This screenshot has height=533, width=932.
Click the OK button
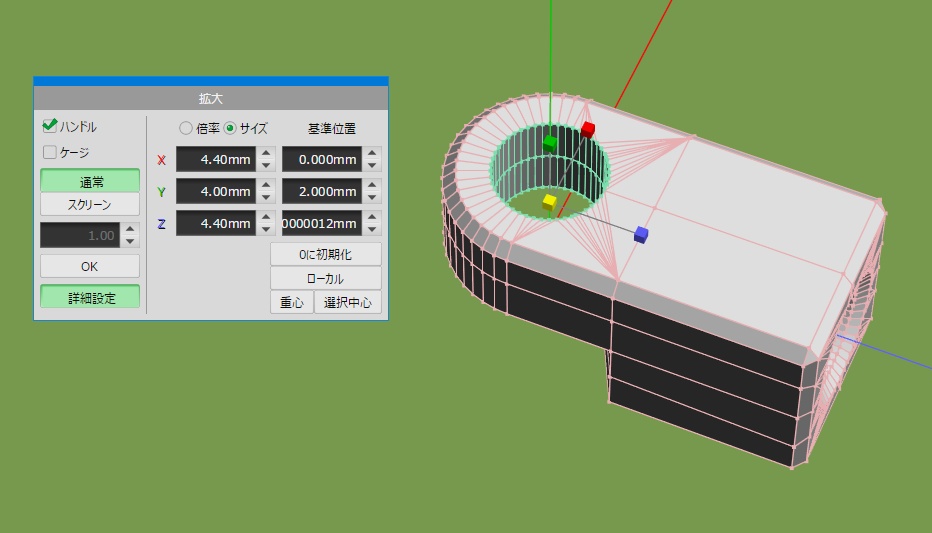(90, 266)
